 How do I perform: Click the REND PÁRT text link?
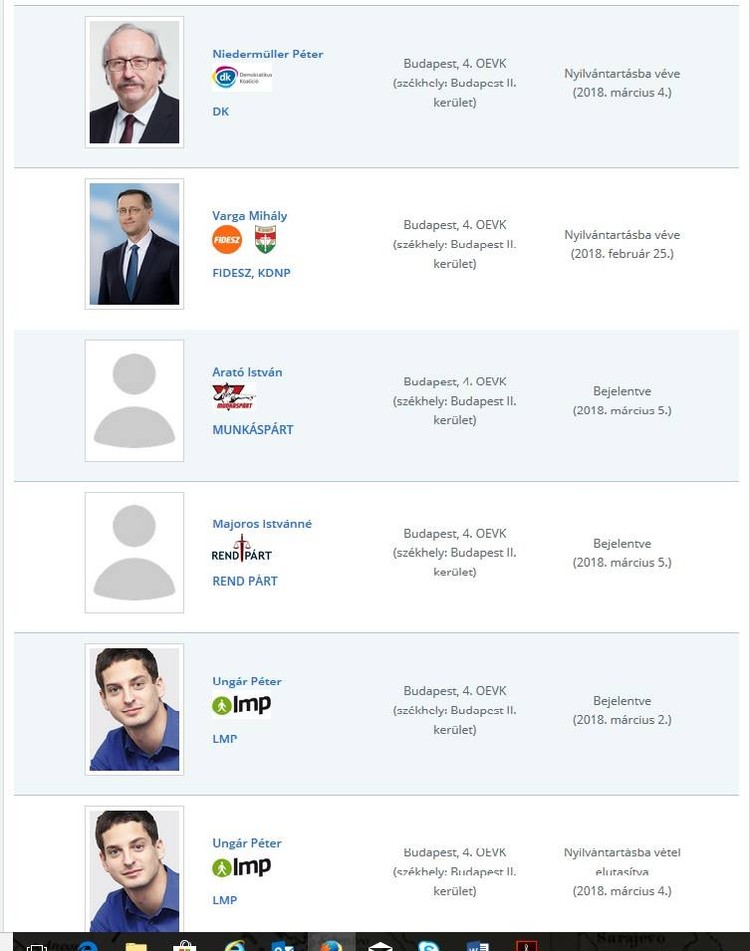245,581
